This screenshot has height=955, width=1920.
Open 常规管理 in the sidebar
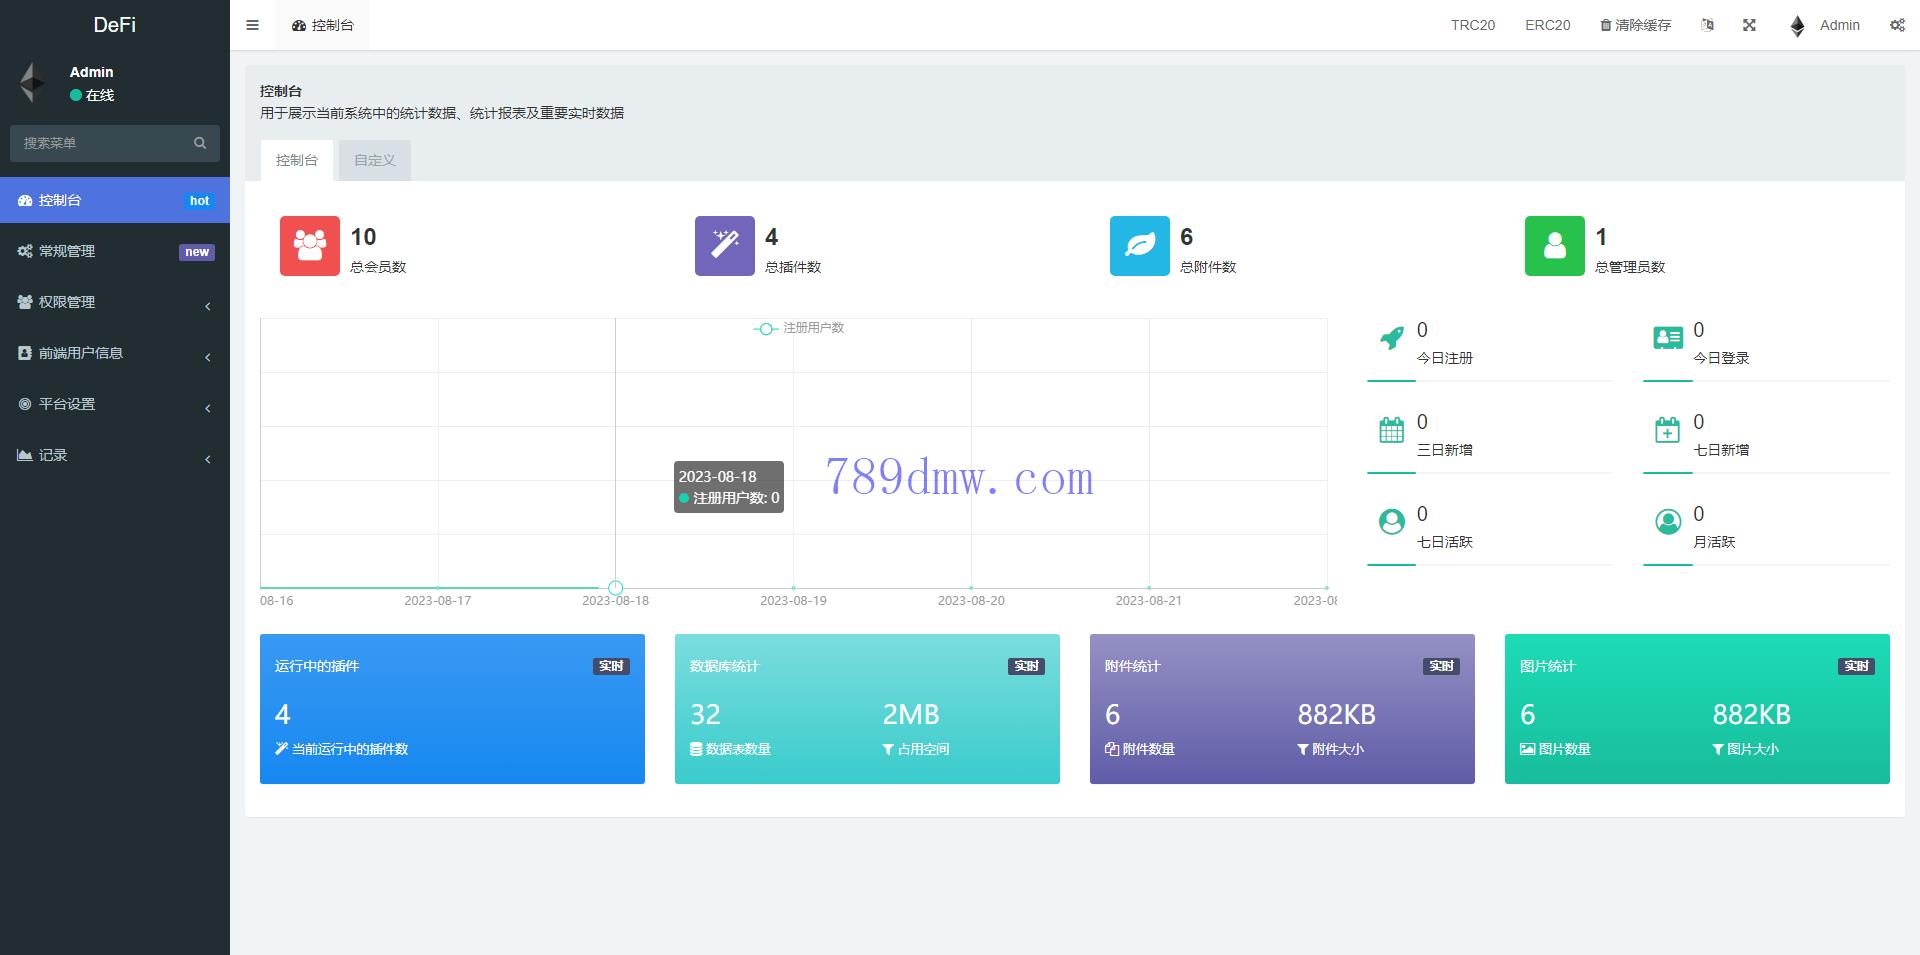pyautogui.click(x=115, y=251)
